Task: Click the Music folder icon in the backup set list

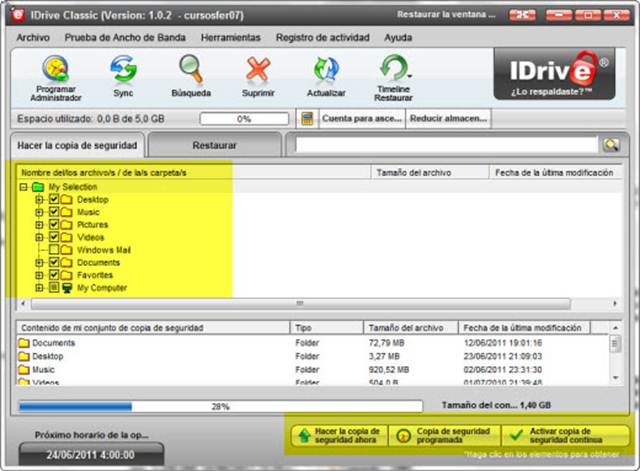Action: (24, 369)
